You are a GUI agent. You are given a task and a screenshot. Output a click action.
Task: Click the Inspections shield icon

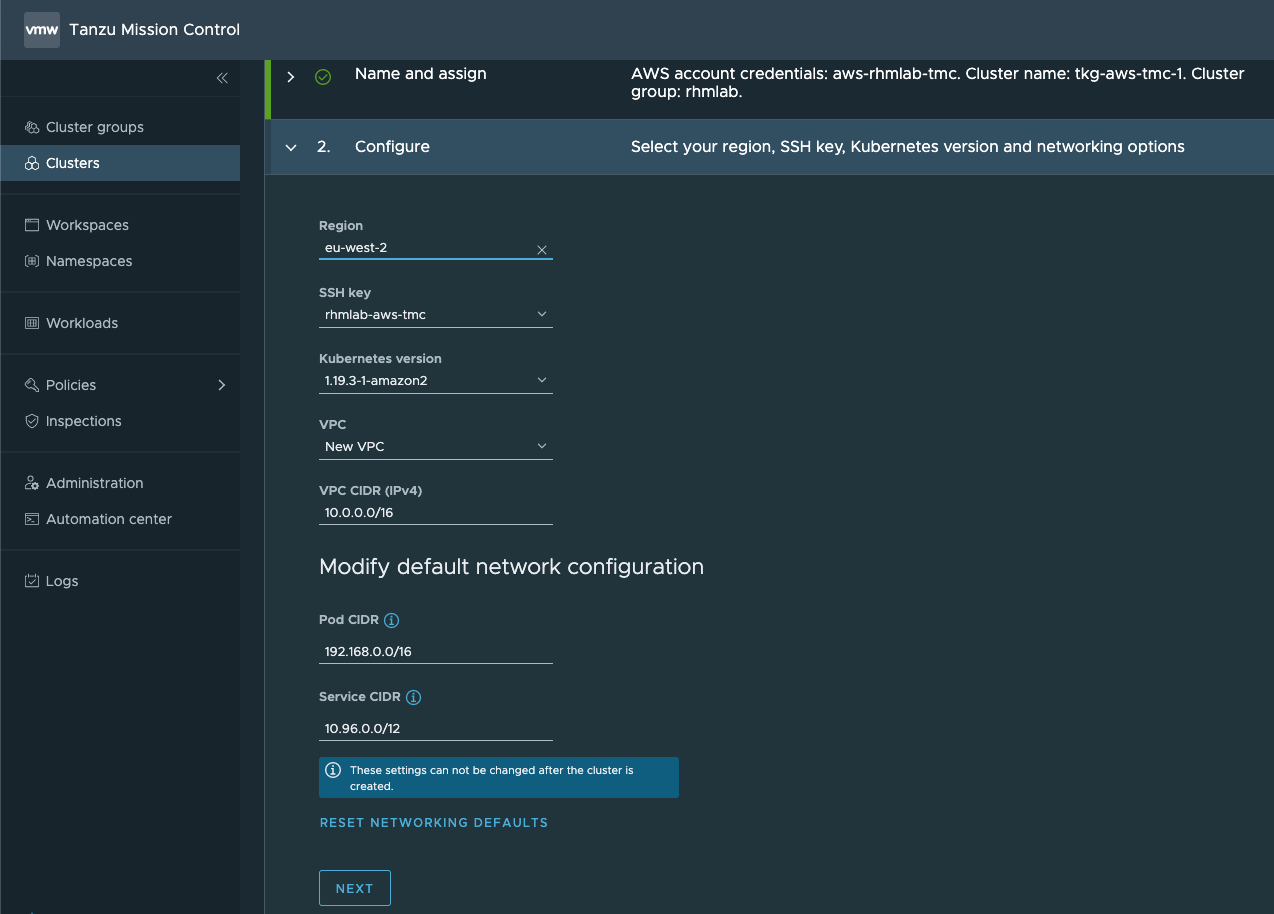[x=32, y=421]
